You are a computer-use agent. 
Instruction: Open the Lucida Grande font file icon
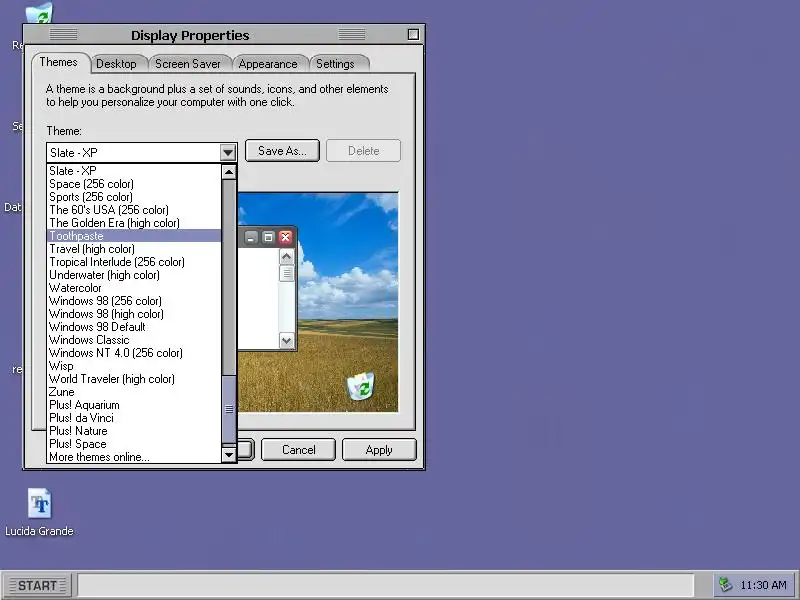(39, 503)
